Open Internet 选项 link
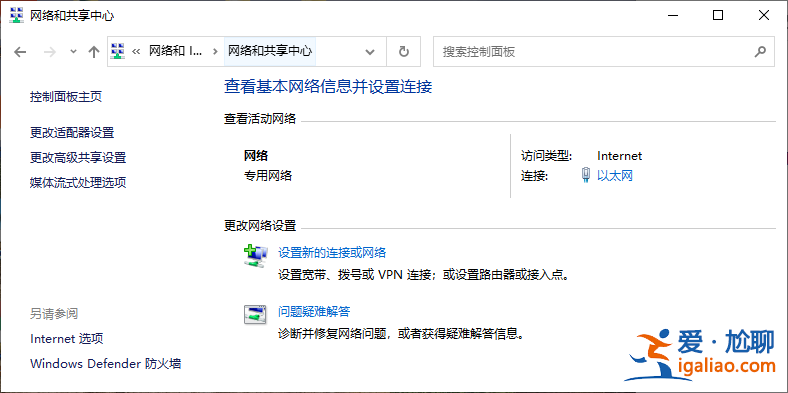Viewport: 788px width, 393px height. pyautogui.click(x=67, y=339)
